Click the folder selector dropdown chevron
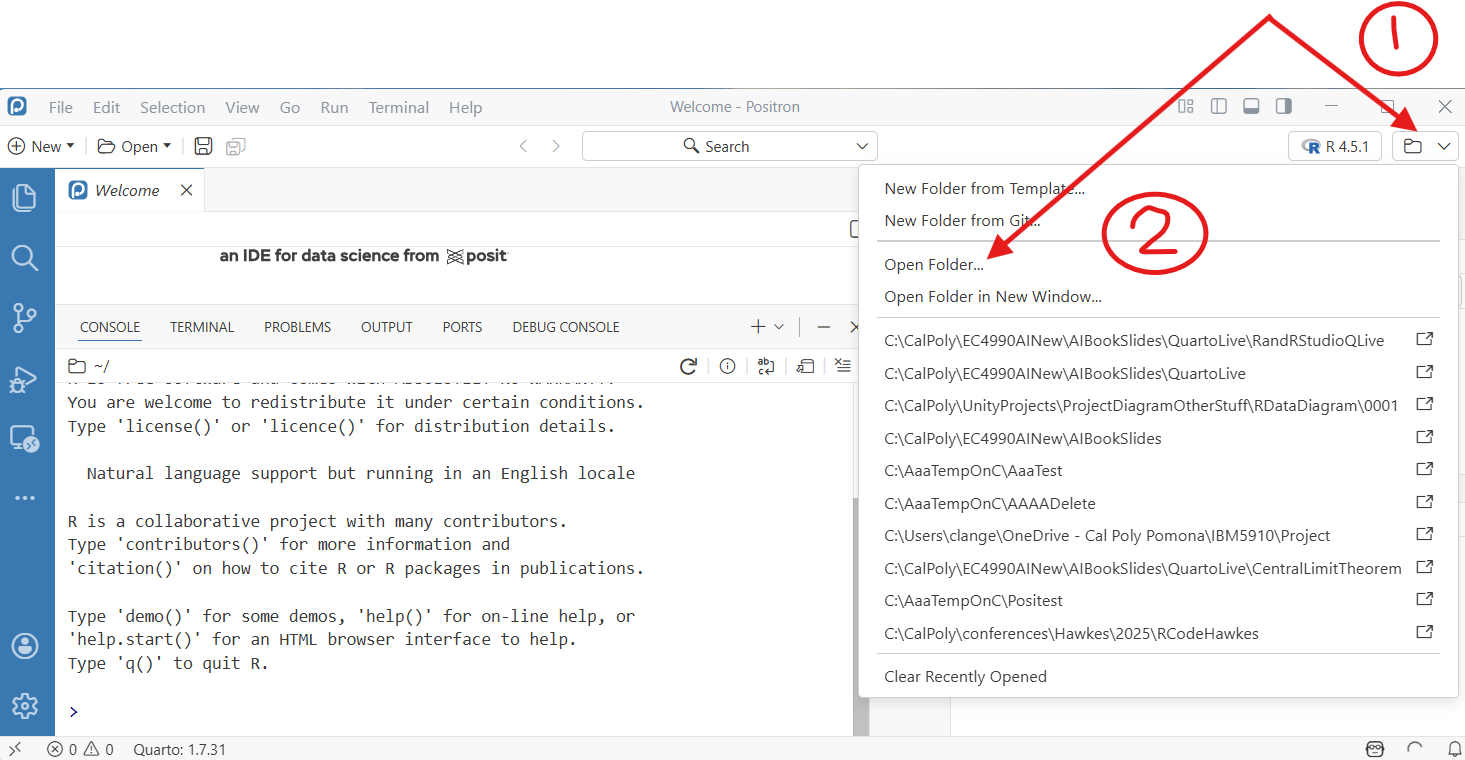The height and width of the screenshot is (760, 1465). 1444,146
